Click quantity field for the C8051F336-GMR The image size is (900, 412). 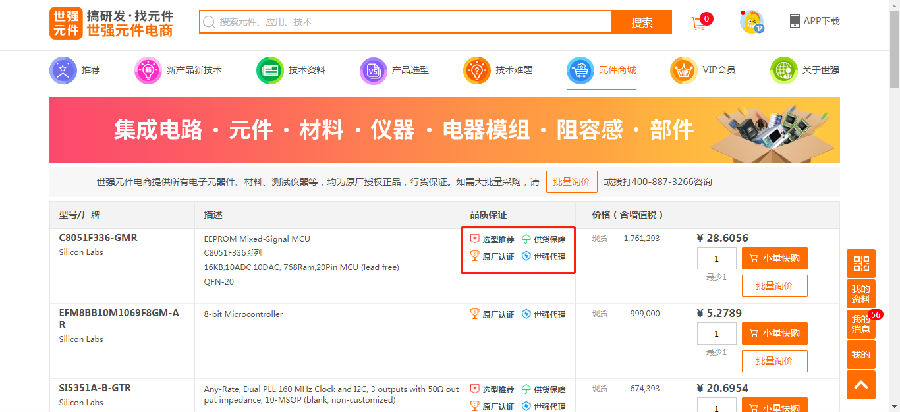pos(716,258)
